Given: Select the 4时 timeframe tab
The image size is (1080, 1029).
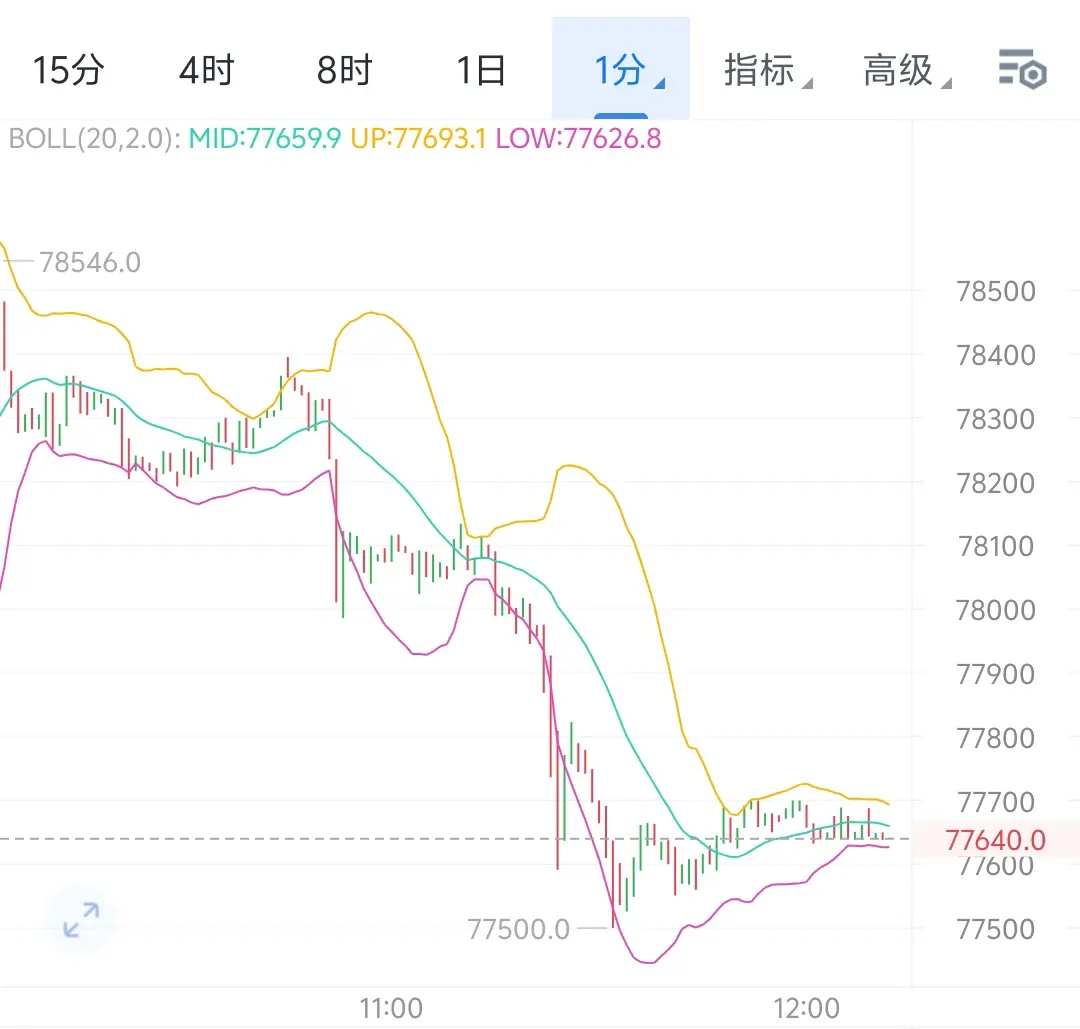Looking at the screenshot, I should coord(207,70).
